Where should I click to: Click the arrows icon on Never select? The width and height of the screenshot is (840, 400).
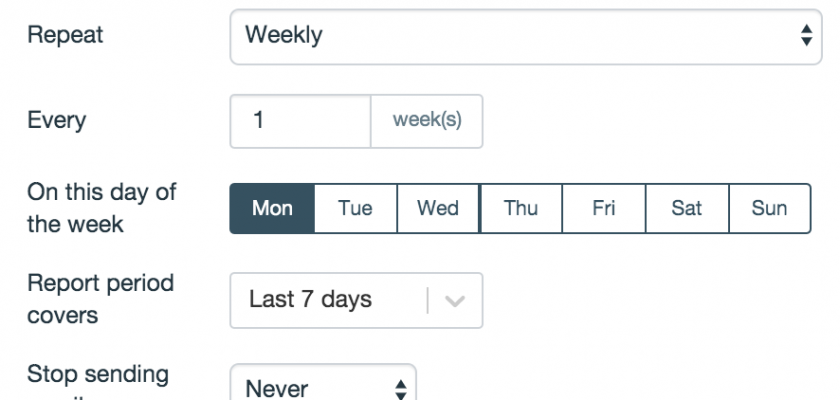pyautogui.click(x=400, y=387)
